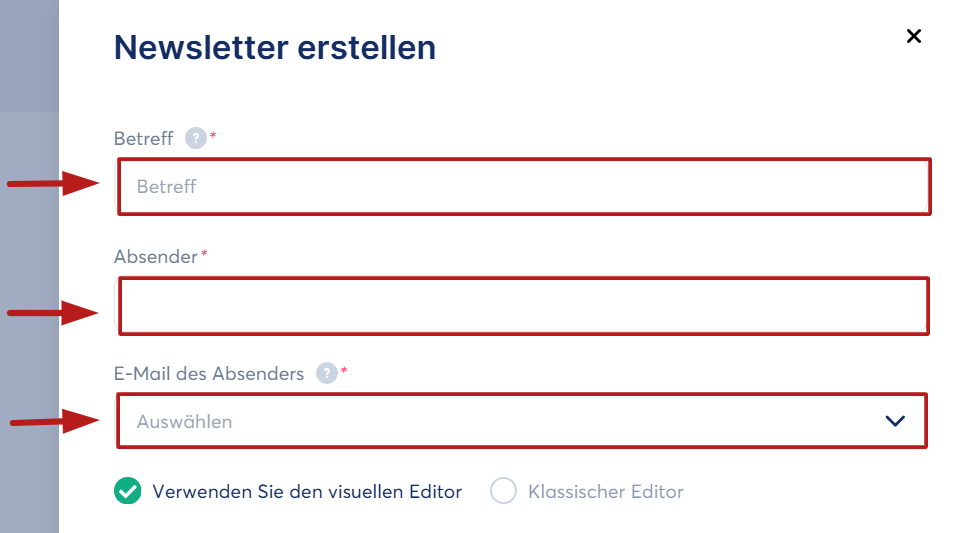Click the help icon beside E-Mail des Absenders
This screenshot has width=975, height=533.
(326, 373)
